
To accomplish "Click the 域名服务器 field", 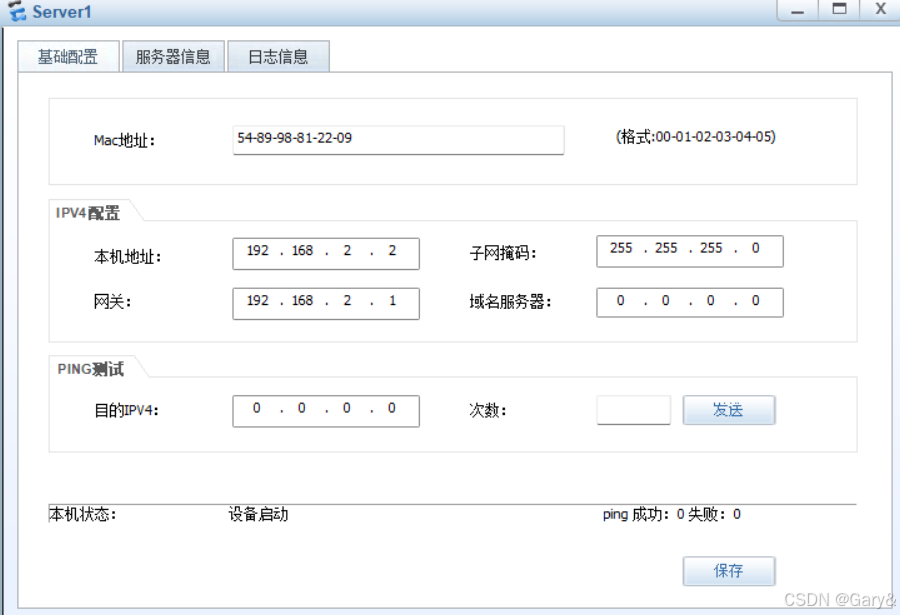I will 690,302.
